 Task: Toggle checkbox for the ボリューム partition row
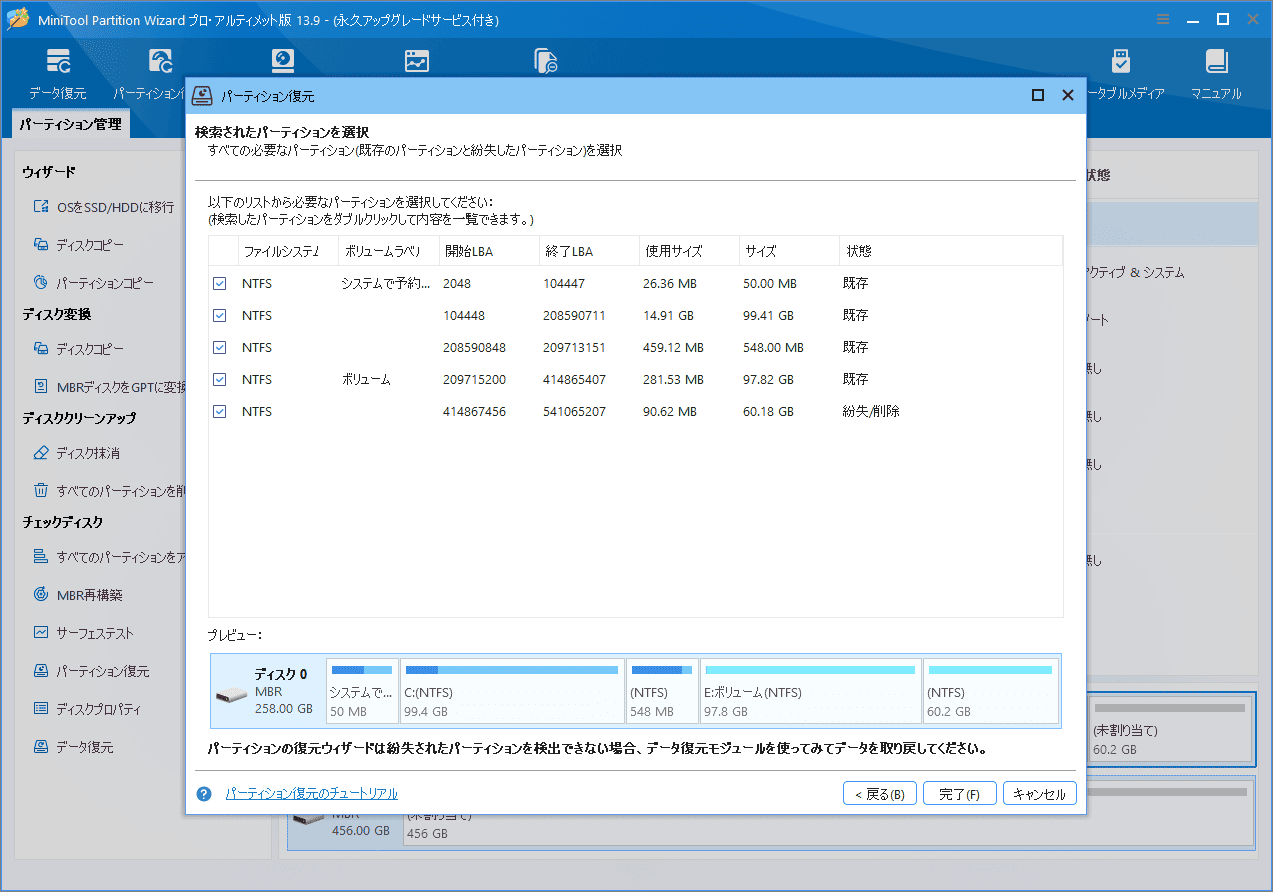coord(219,380)
